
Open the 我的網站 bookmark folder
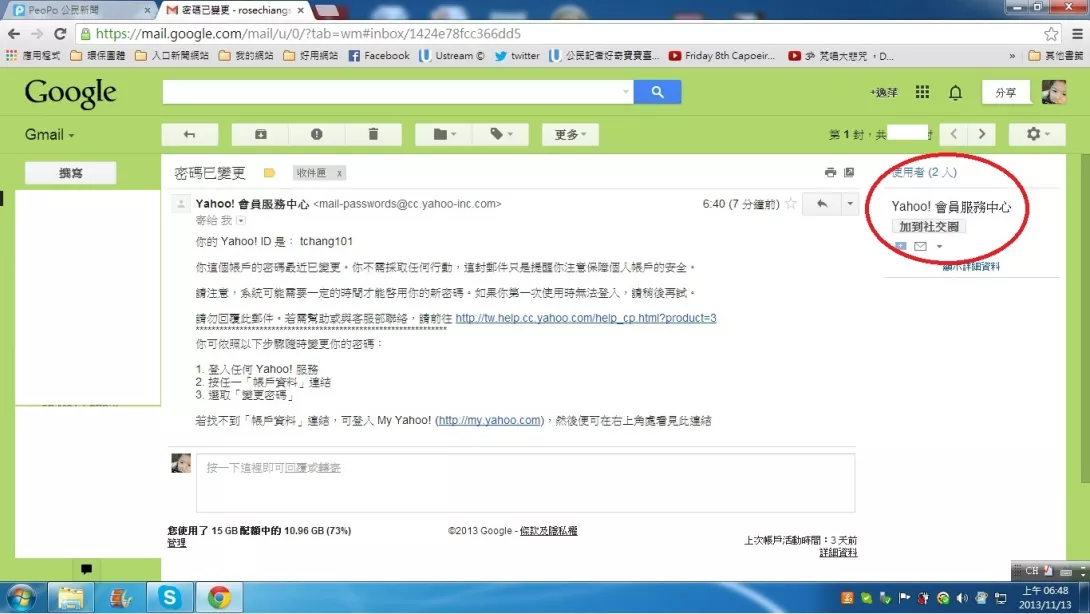[x=246, y=56]
